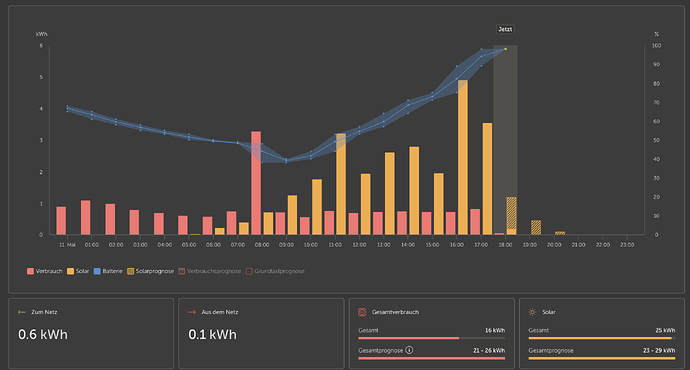
Task: Click the 21 - 26 kWh forecast value
Action: click(x=489, y=351)
